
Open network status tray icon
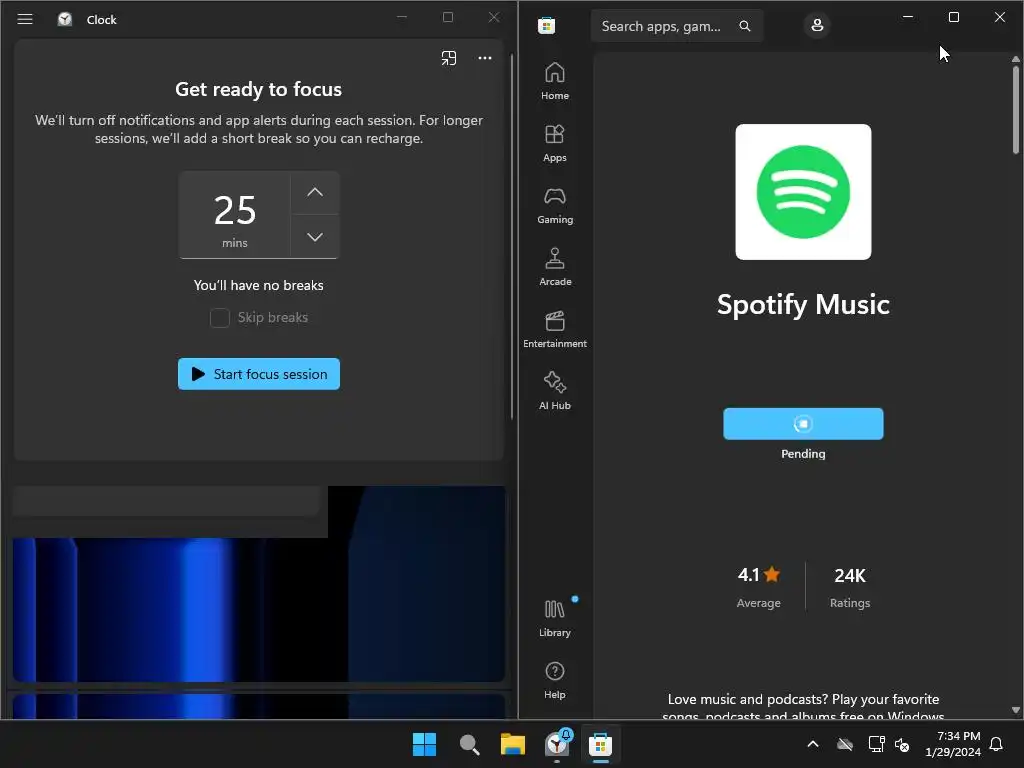click(x=876, y=744)
